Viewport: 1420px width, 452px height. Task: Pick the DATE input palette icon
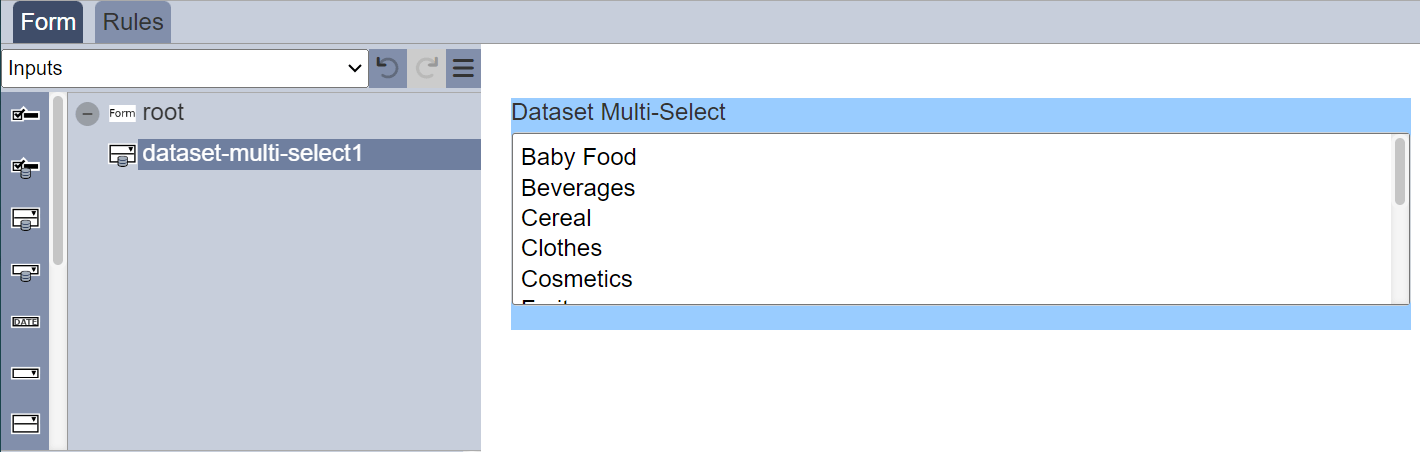[25, 322]
